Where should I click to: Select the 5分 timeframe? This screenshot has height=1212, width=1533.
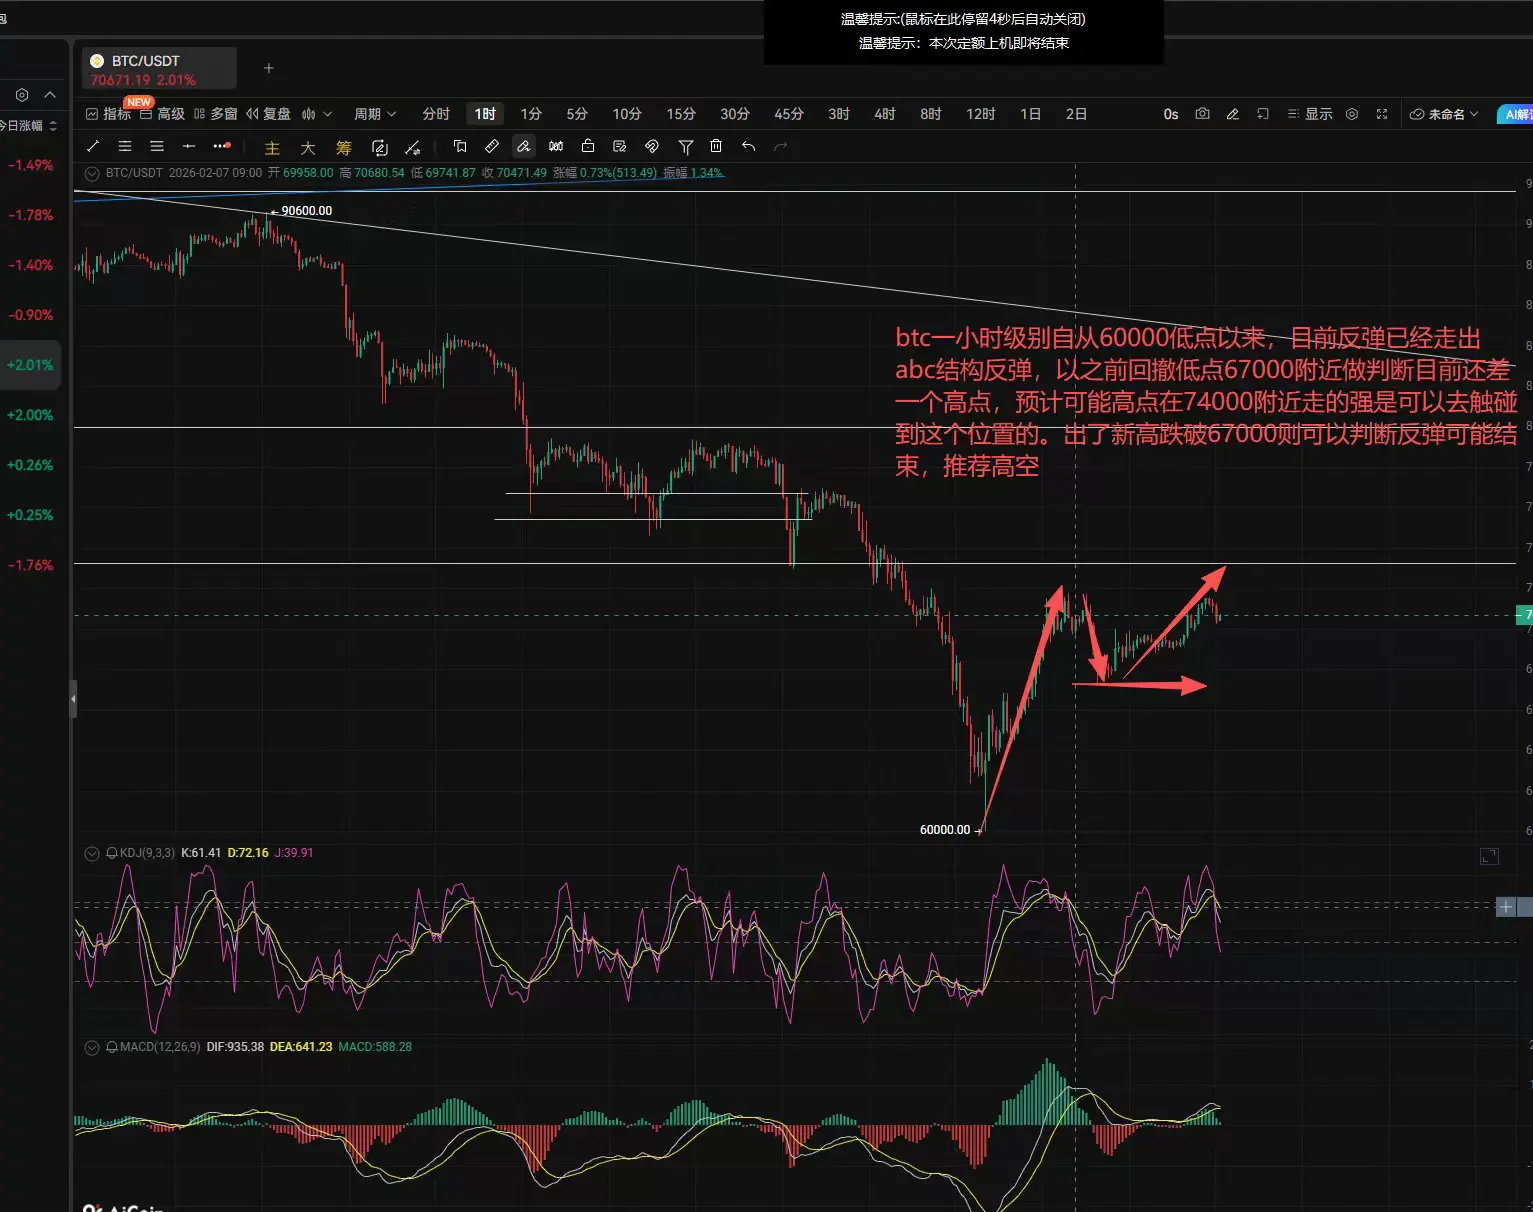577,114
